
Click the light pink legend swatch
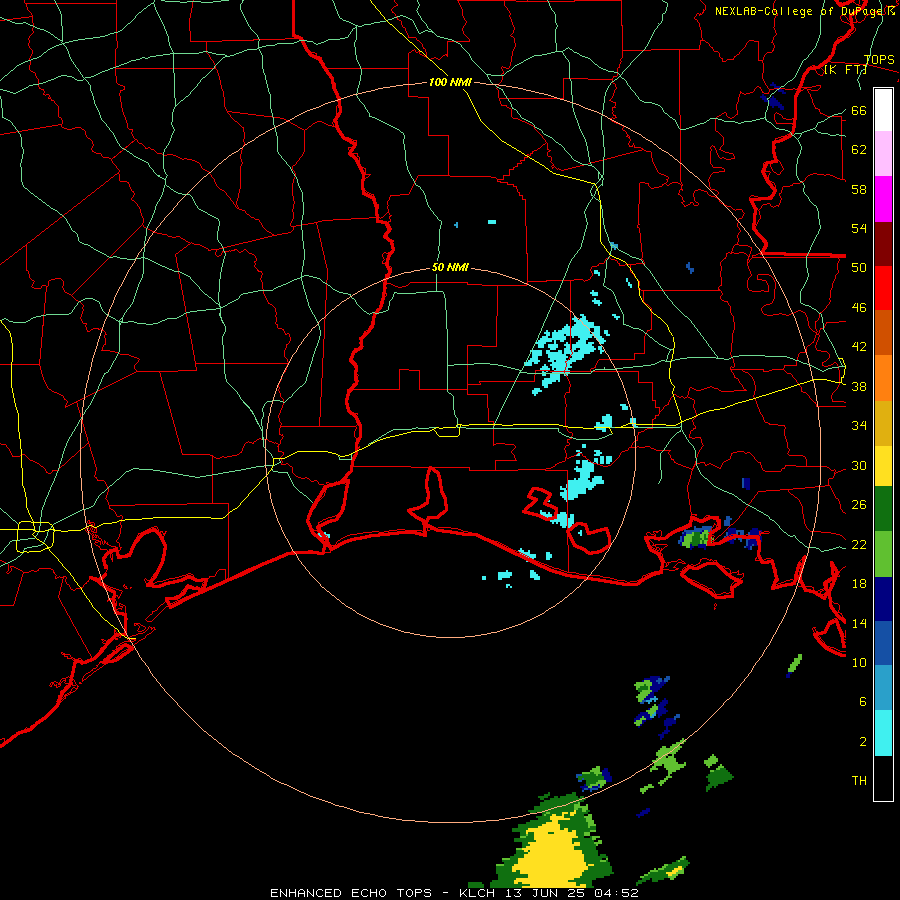coord(883,153)
